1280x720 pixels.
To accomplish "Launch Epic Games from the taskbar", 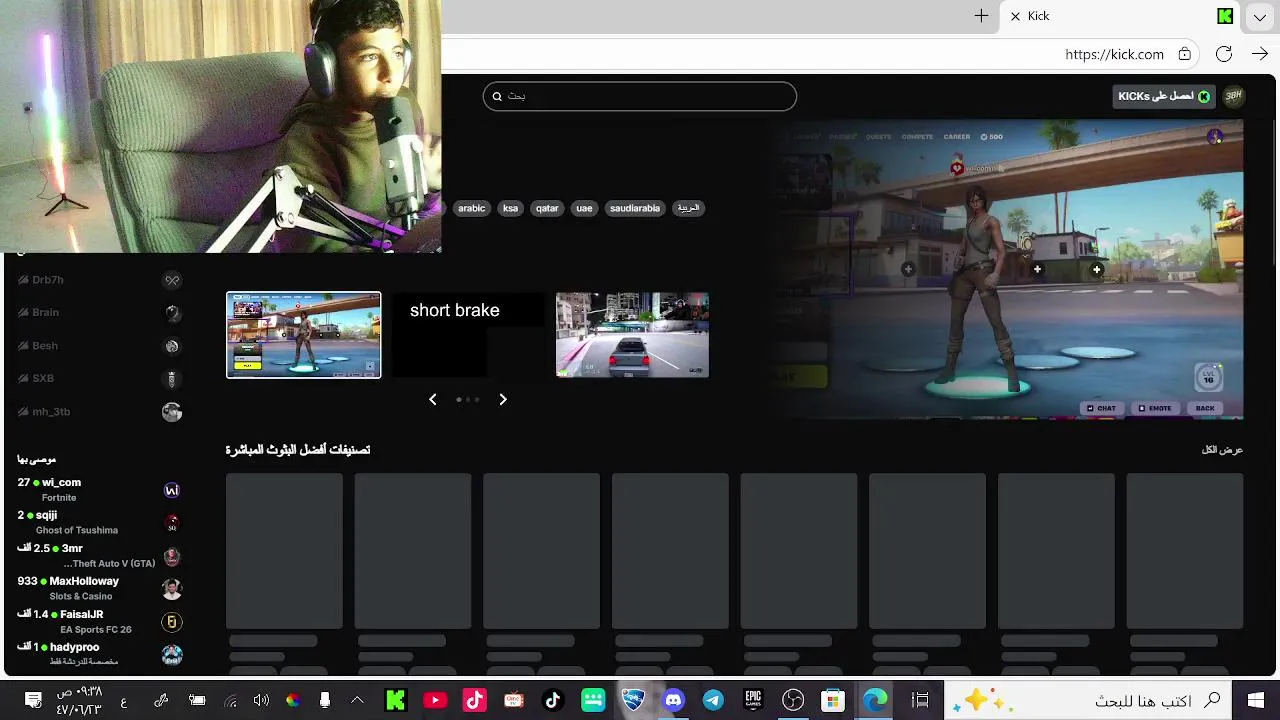I will pos(753,700).
